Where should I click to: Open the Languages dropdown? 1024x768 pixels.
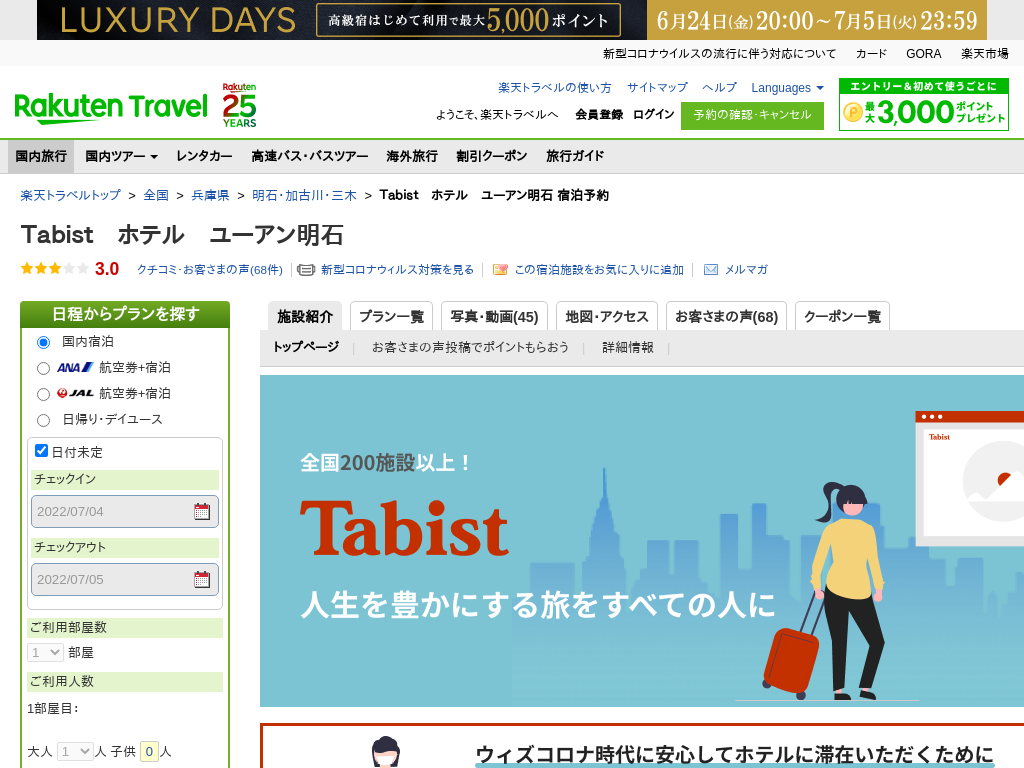pos(787,88)
